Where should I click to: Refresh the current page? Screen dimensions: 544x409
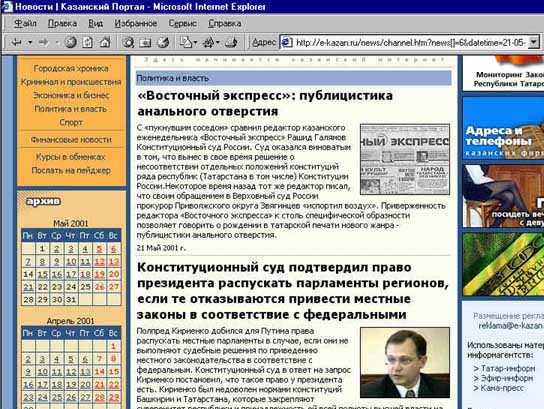pyautogui.click(x=87, y=42)
